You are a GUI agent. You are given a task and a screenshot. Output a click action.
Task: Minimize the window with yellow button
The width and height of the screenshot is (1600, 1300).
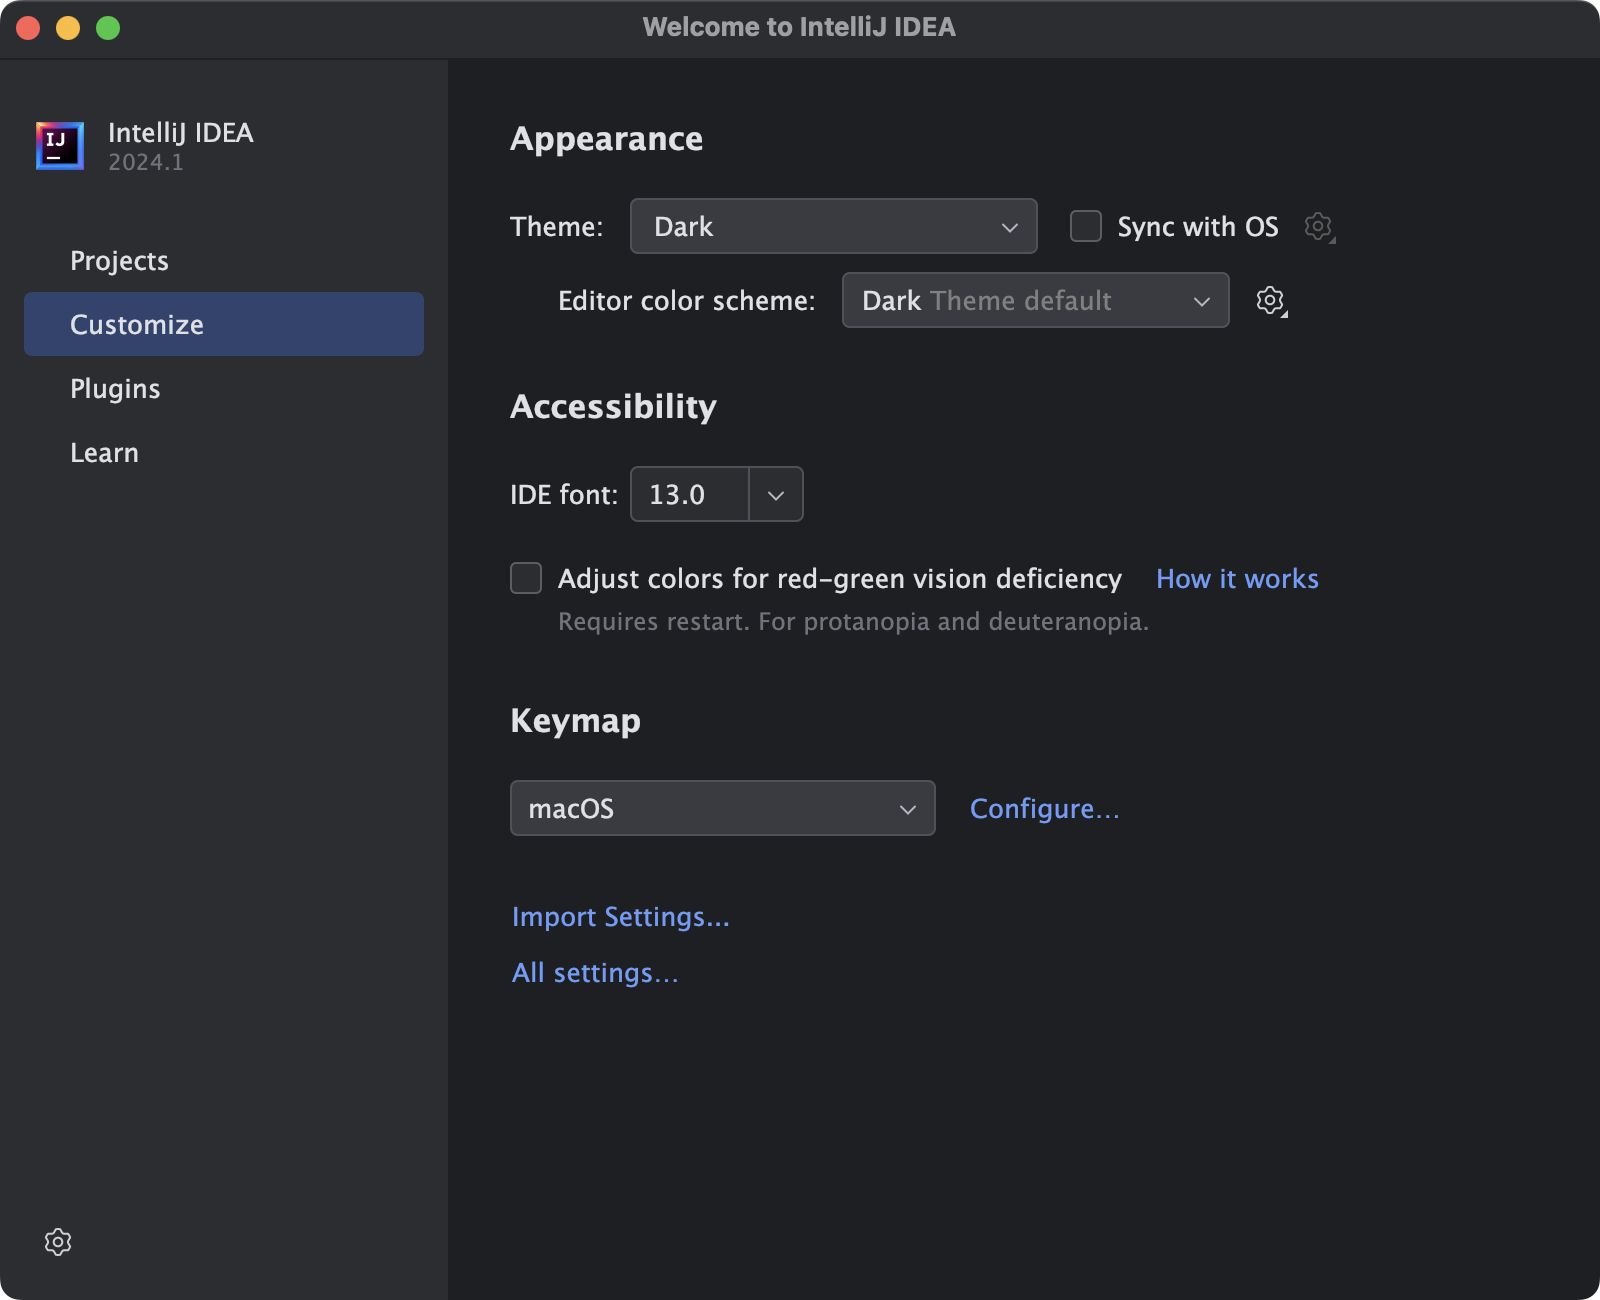(68, 28)
